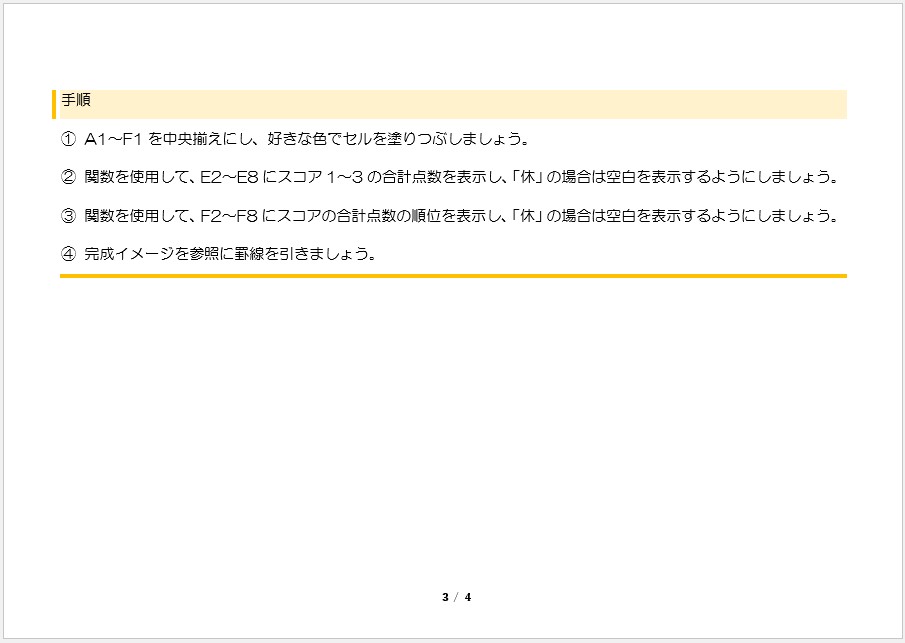Select the circled number ② marker
The width and height of the screenshot is (905, 643).
click(x=68, y=177)
